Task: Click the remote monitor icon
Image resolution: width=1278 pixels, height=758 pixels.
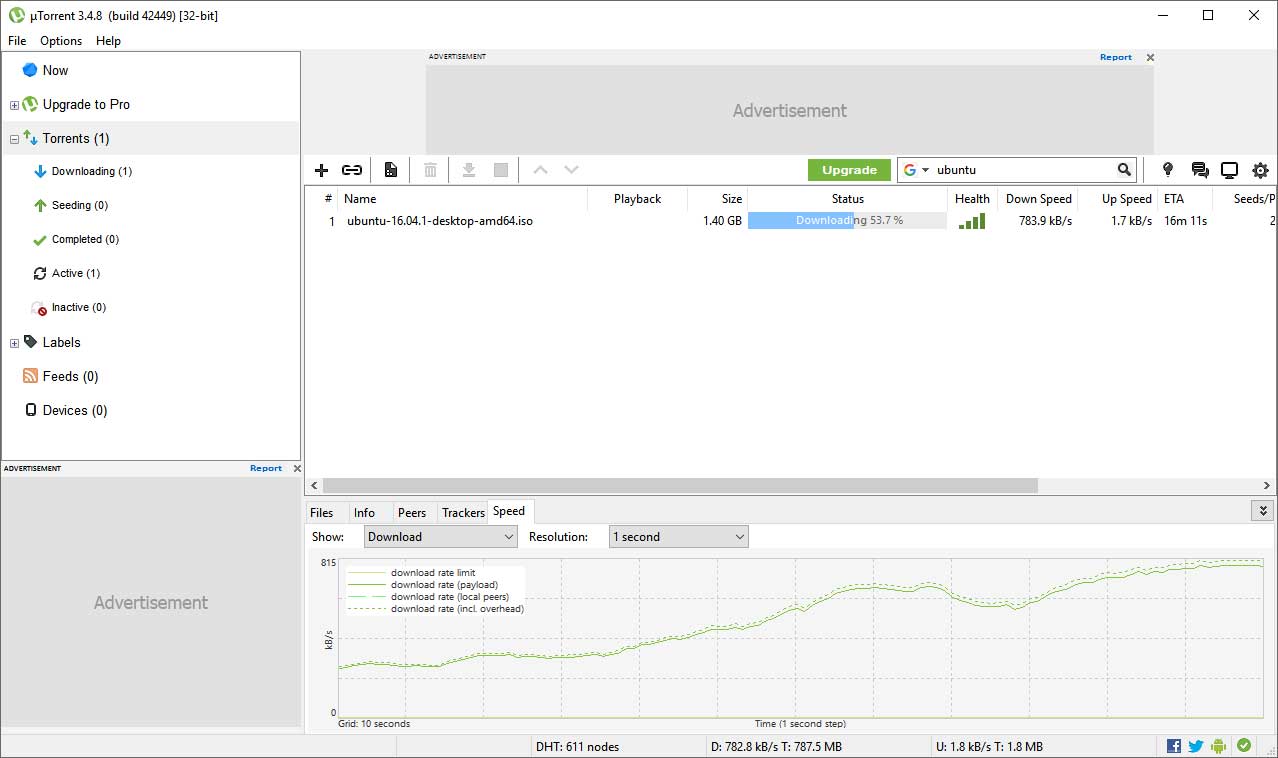Action: (x=1230, y=170)
